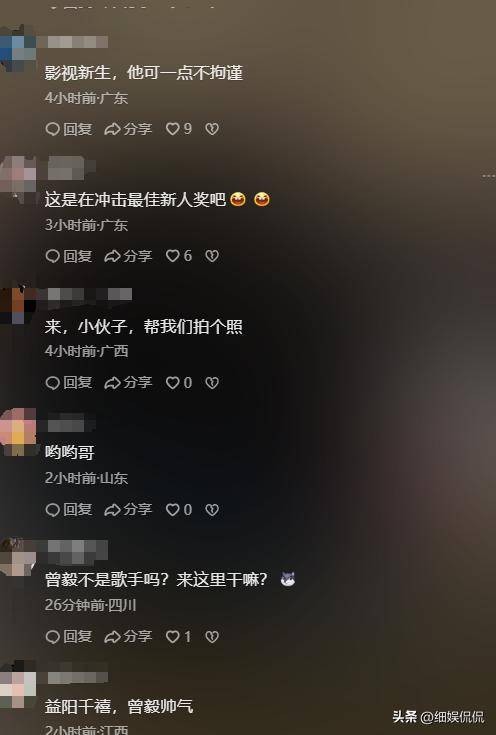
Task: Like the comment '这是在冲击最佳新人奖吧'
Action: click(179, 255)
